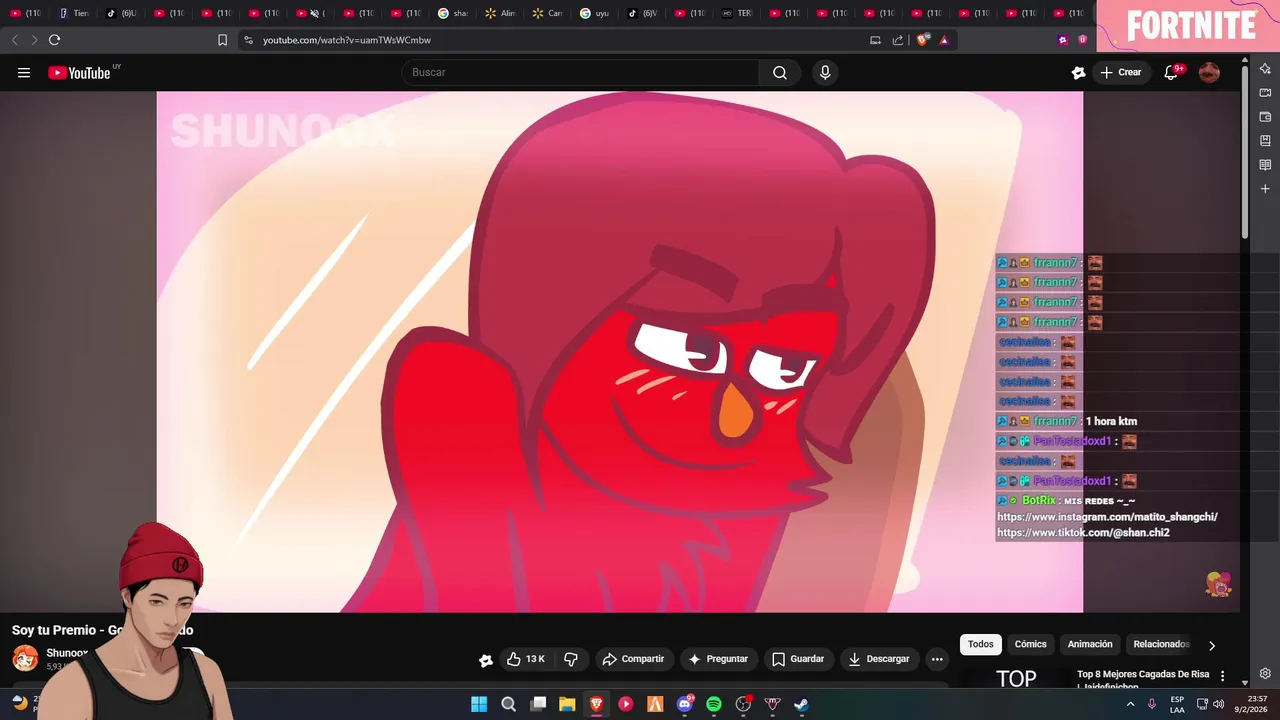Show more filter chips with right arrow
1280x720 pixels.
[x=1212, y=645]
